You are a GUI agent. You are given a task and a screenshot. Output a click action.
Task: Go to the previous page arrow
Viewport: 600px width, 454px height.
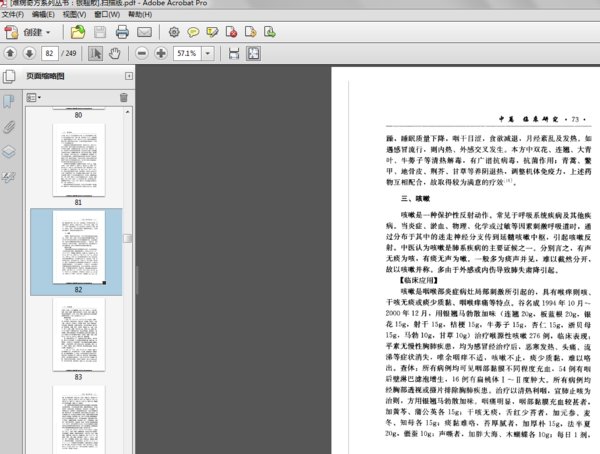(x=10, y=52)
